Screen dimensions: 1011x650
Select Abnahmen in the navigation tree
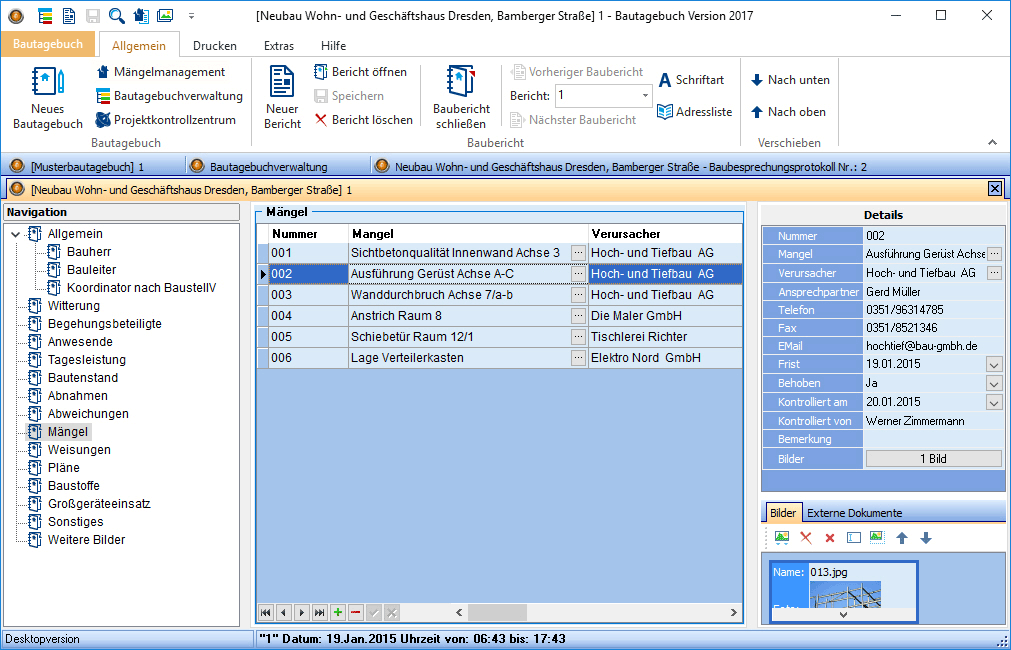pyautogui.click(x=77, y=396)
